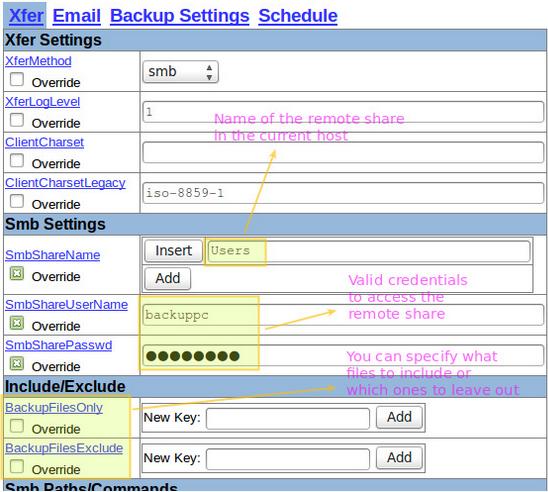Go to the Schedule tab
The image size is (548, 492).
tap(298, 16)
